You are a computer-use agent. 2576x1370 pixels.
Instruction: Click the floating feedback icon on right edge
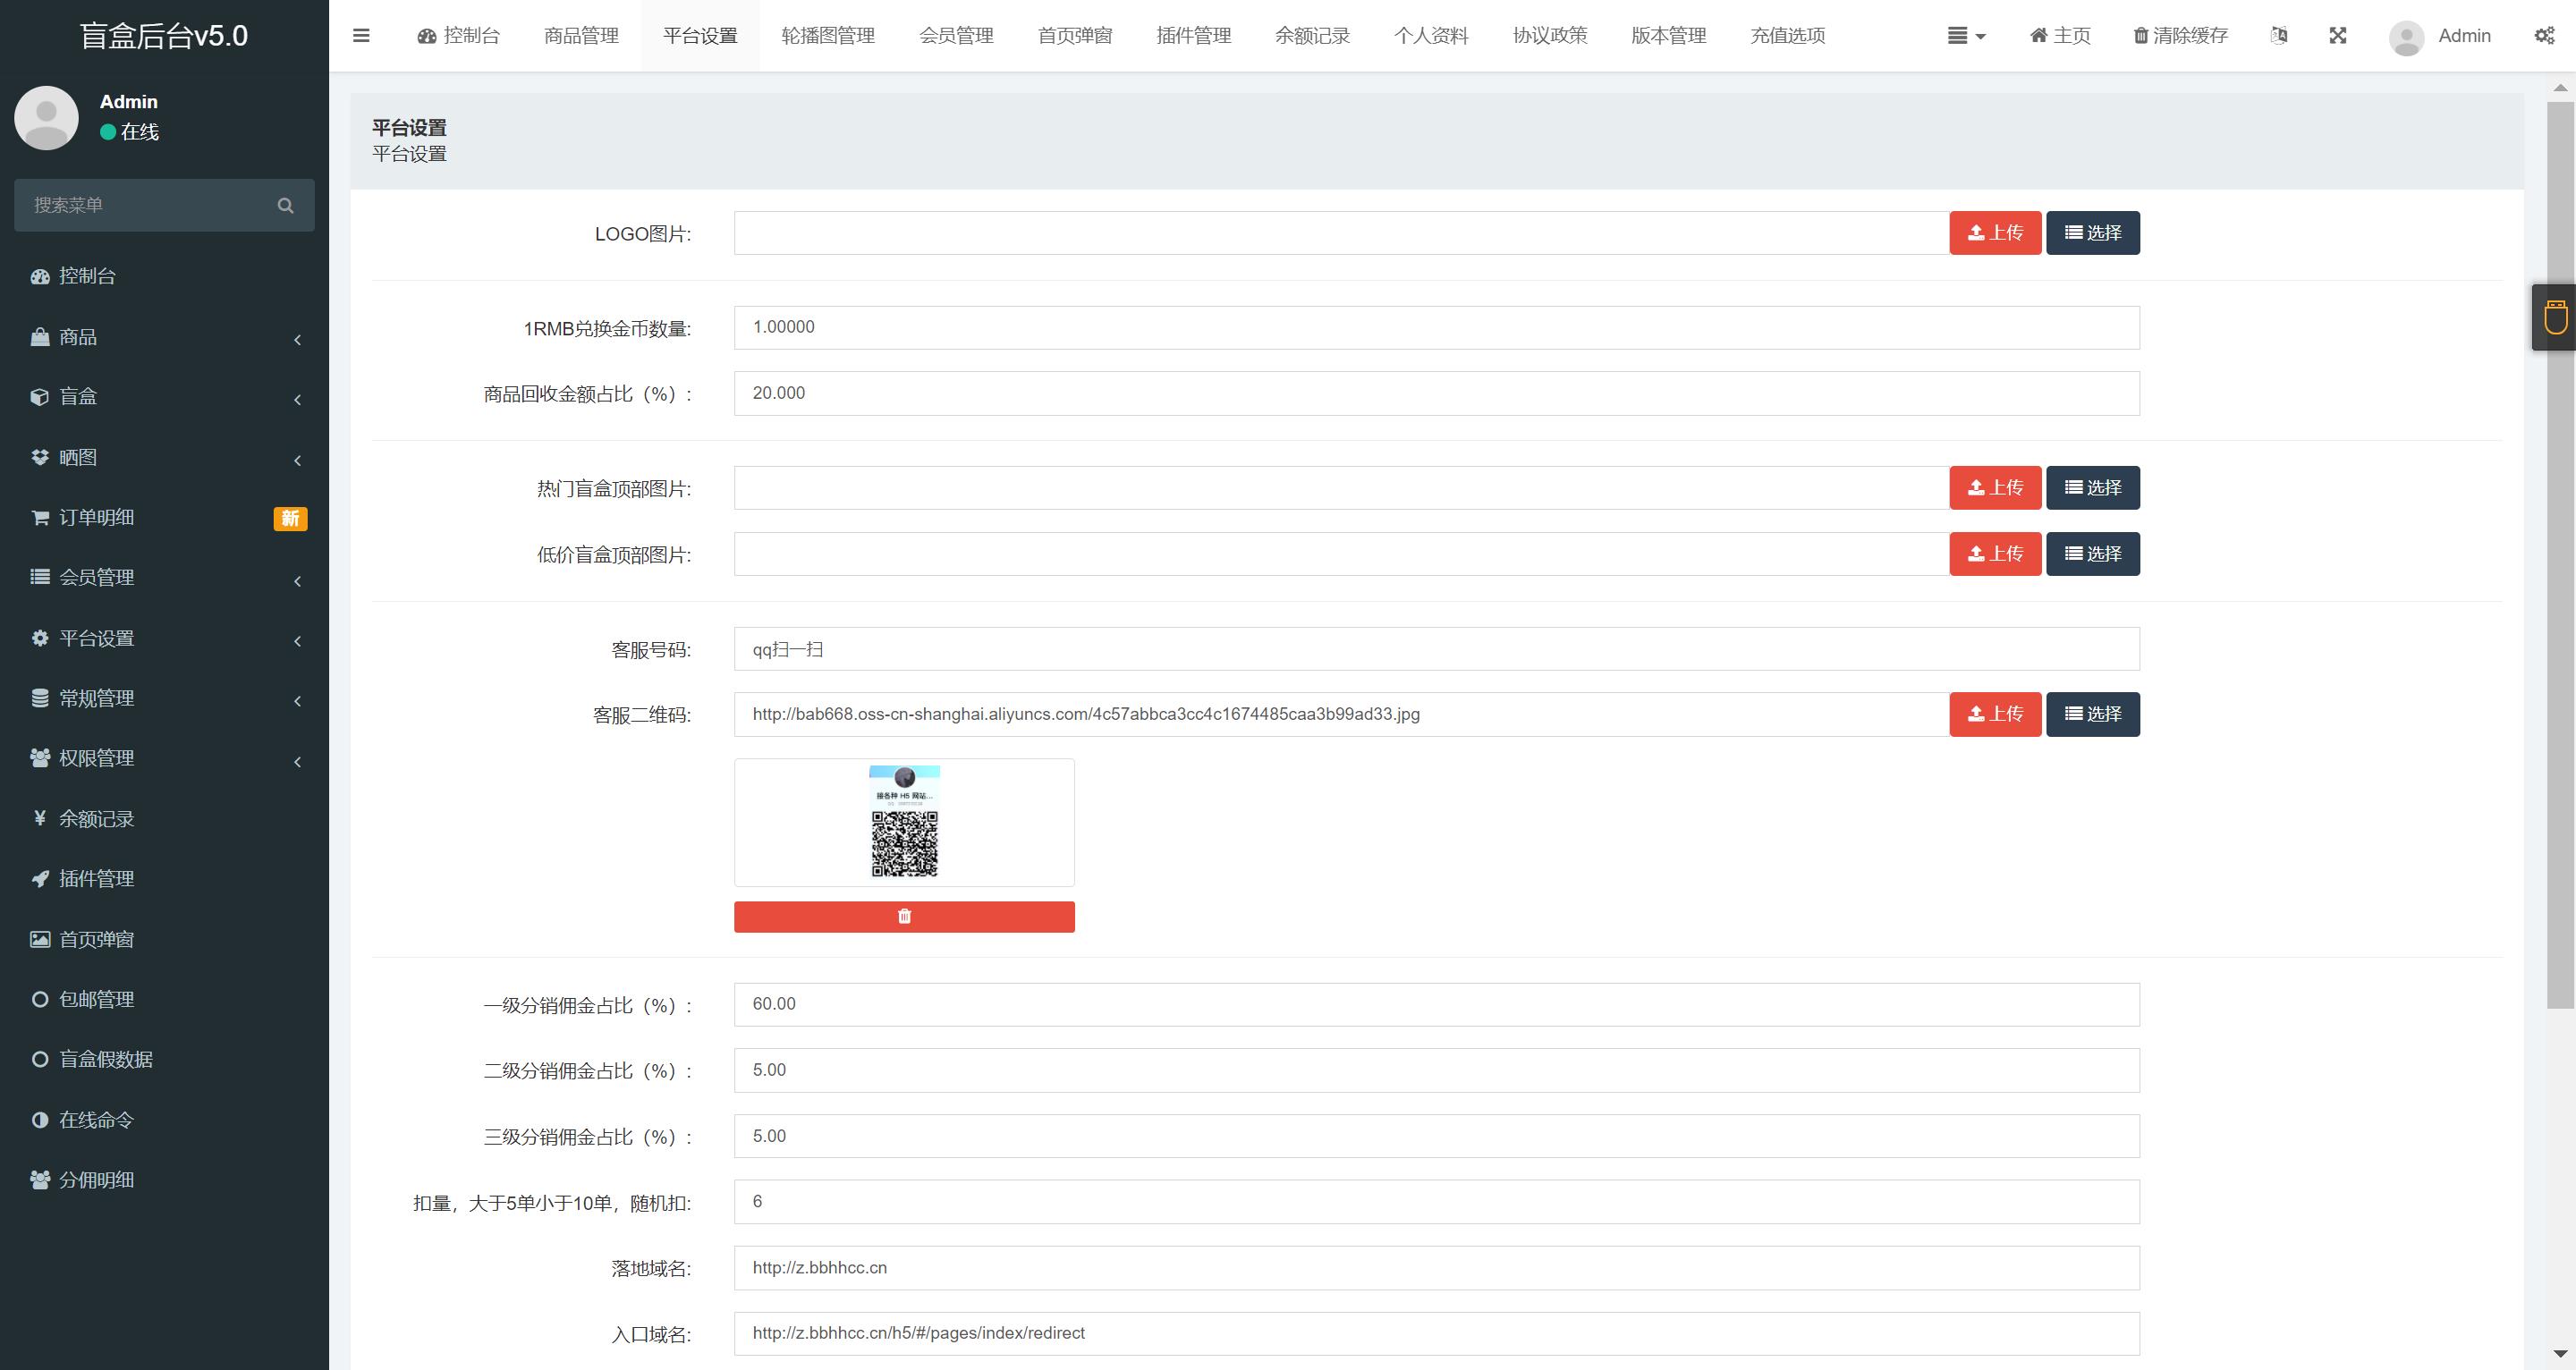click(2554, 316)
